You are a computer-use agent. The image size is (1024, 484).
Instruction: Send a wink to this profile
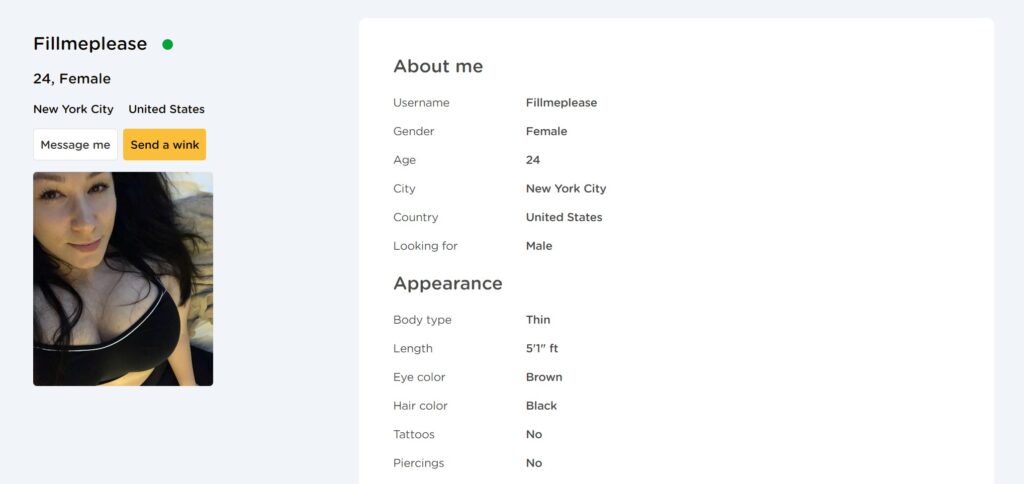point(164,145)
